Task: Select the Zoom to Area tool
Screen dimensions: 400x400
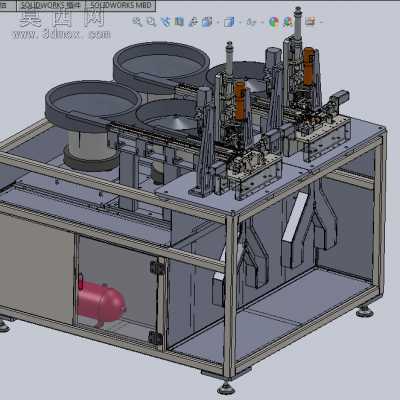Action: [151, 22]
